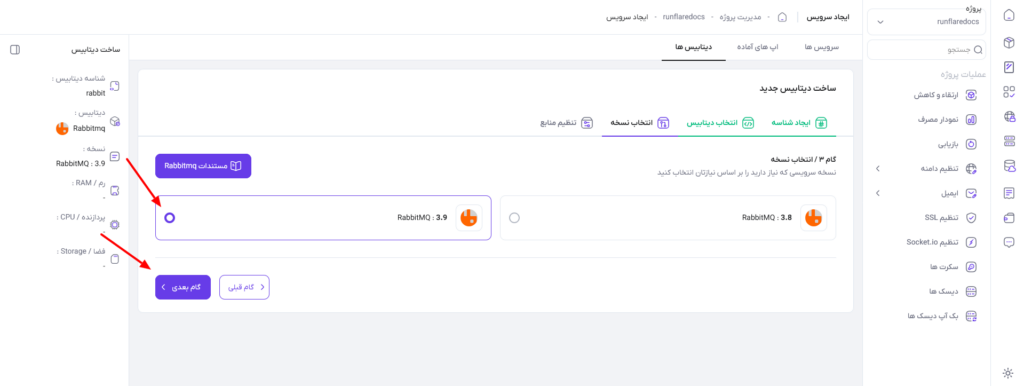Click the home icon on the right rail

(1009, 16)
